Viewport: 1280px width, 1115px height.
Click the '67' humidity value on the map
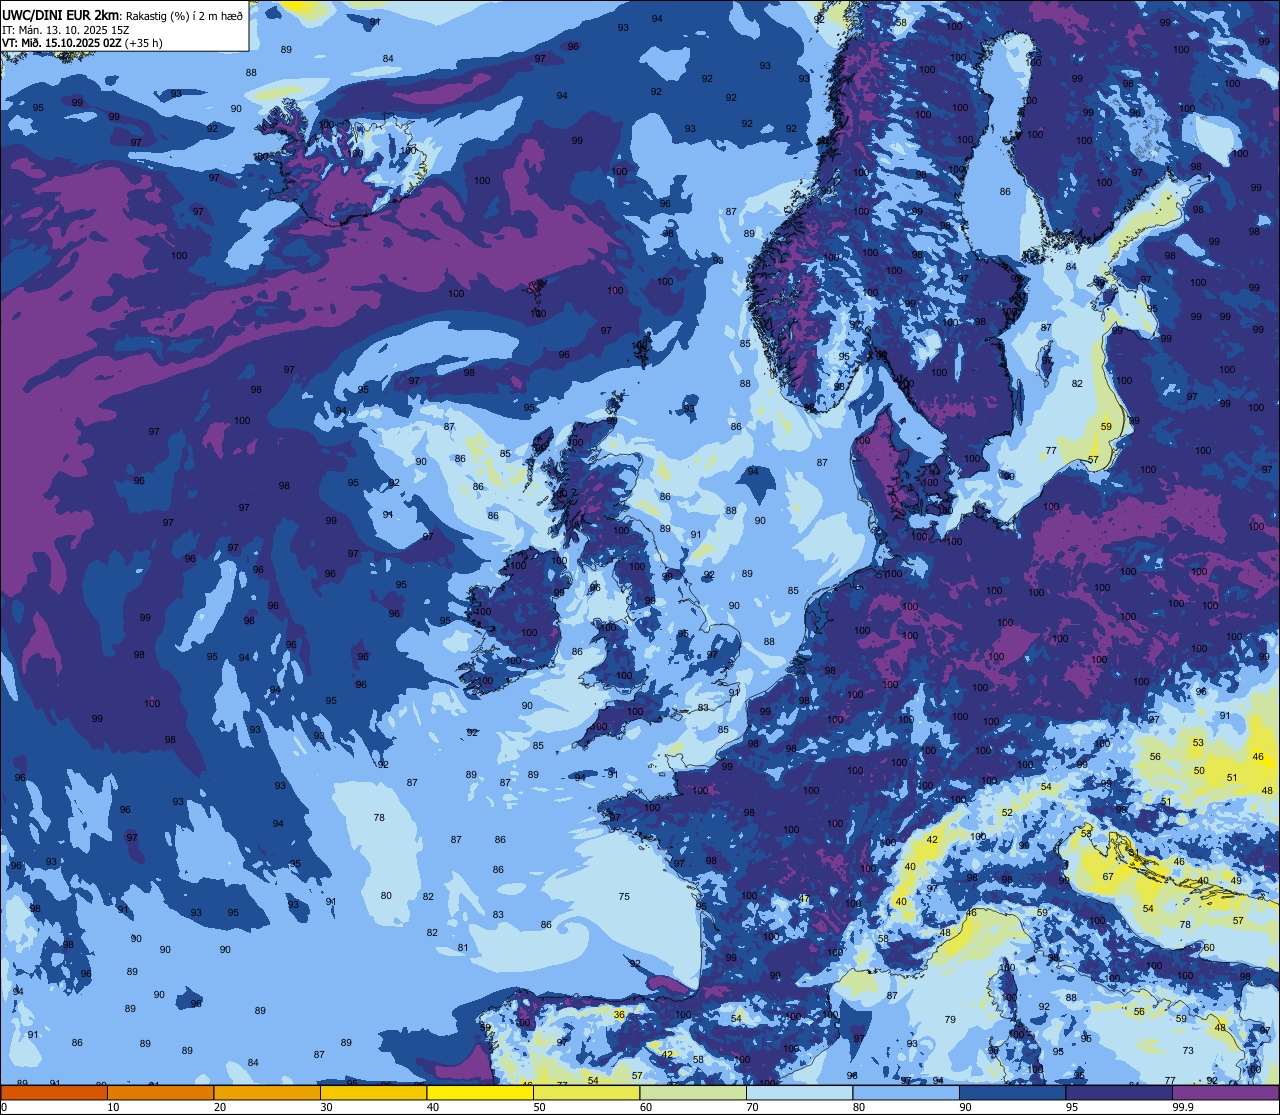(1108, 877)
